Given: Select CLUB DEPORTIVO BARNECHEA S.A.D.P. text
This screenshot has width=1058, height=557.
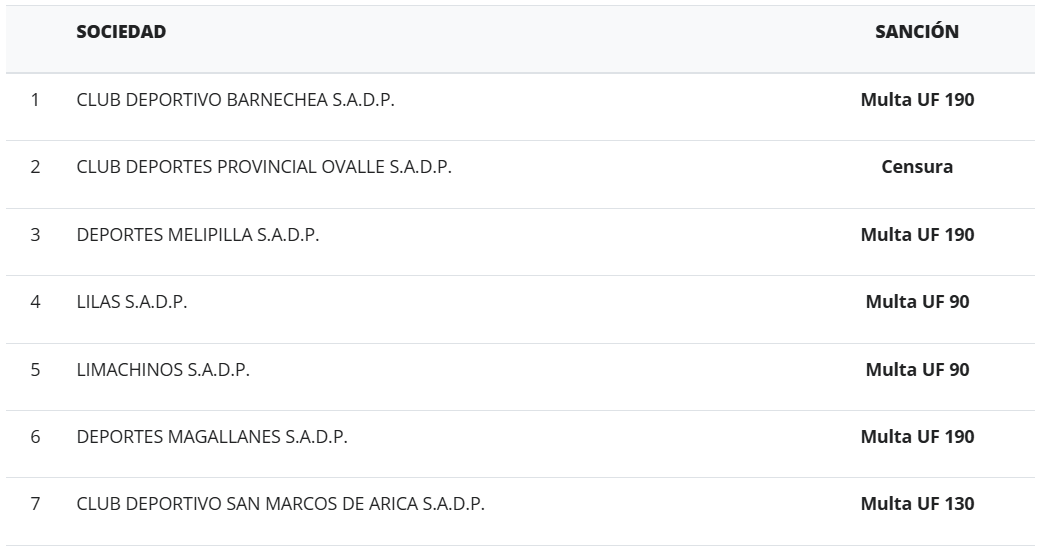Looking at the screenshot, I should coord(235,100).
